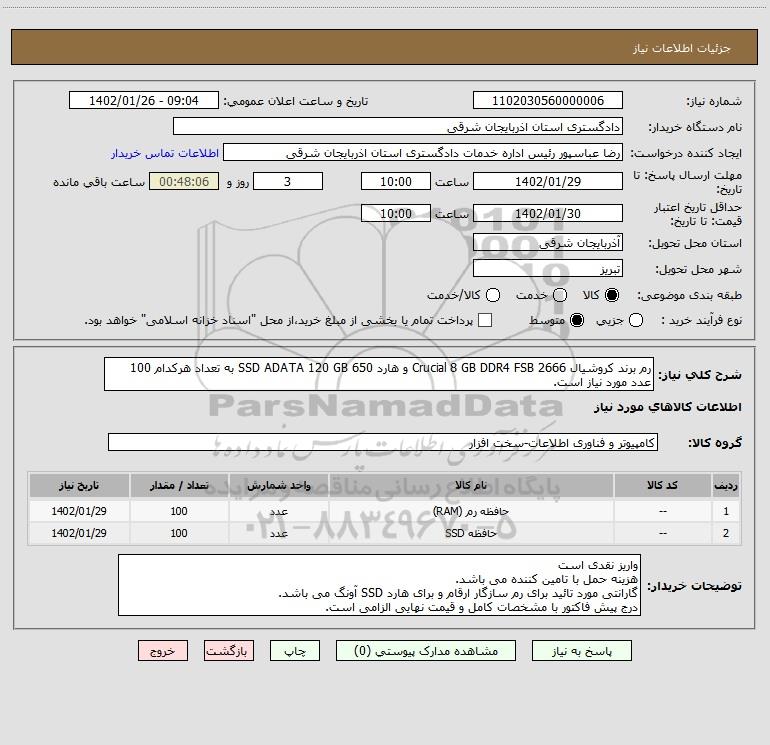Click the خروج exit button
Viewport: 770px width, 745px height.
(x=163, y=651)
